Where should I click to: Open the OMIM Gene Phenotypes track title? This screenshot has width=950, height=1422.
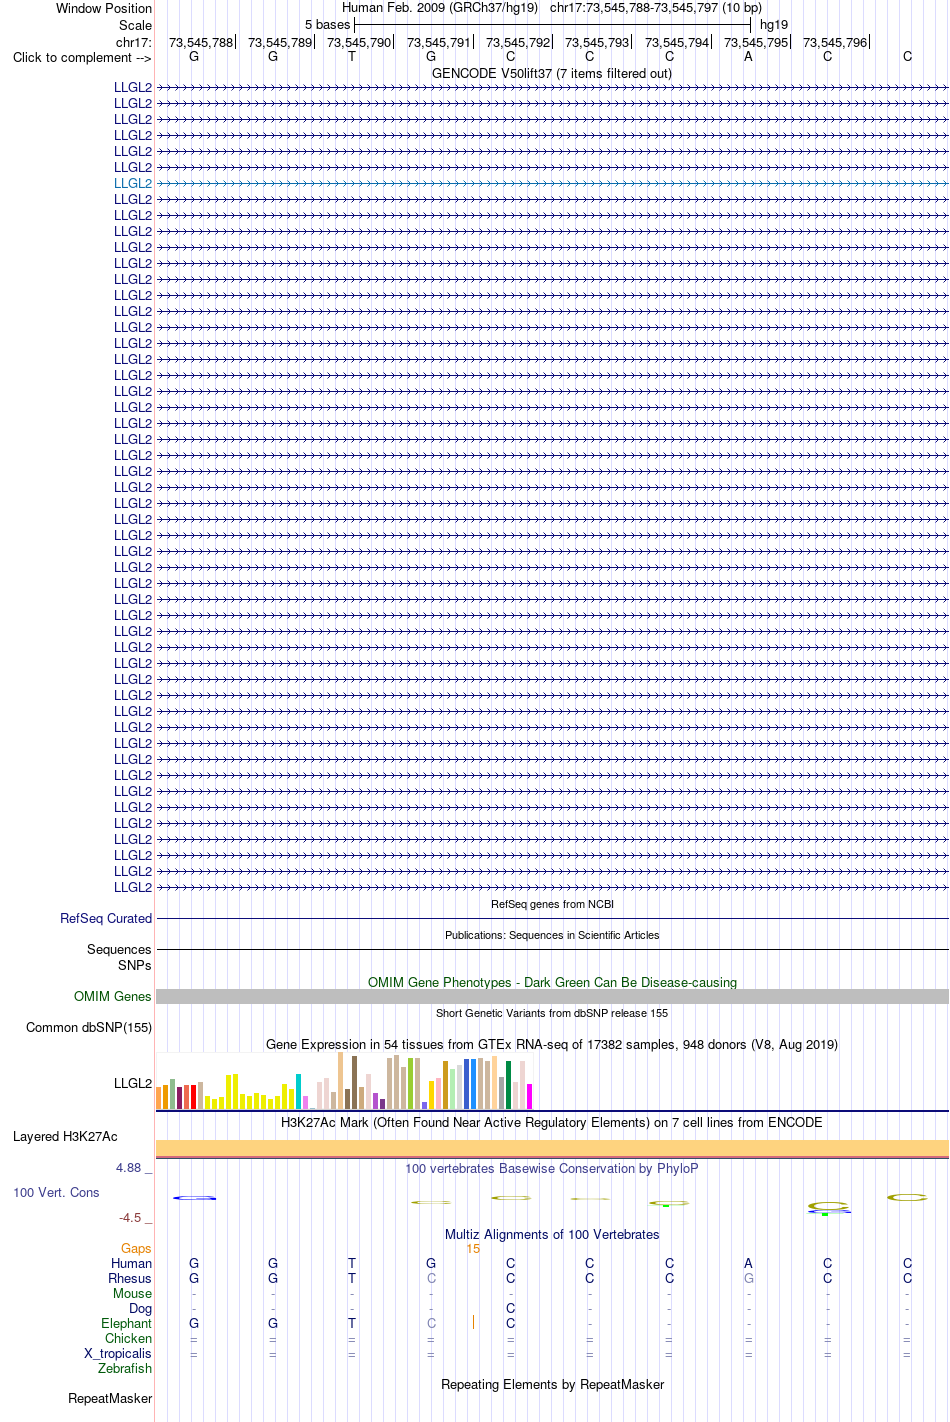click(552, 982)
